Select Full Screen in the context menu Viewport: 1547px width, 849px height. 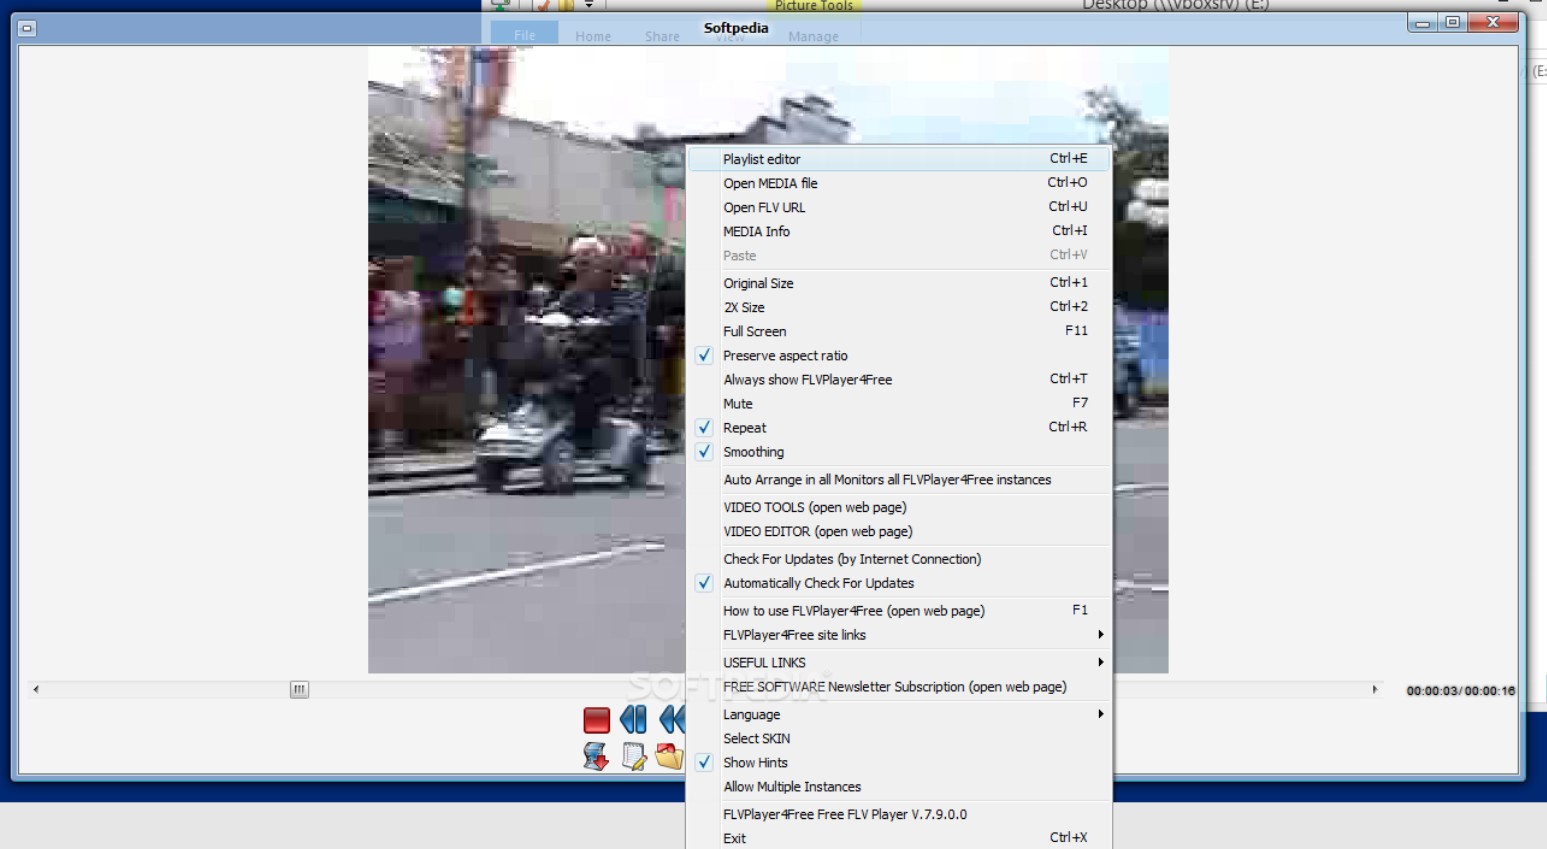tap(755, 332)
